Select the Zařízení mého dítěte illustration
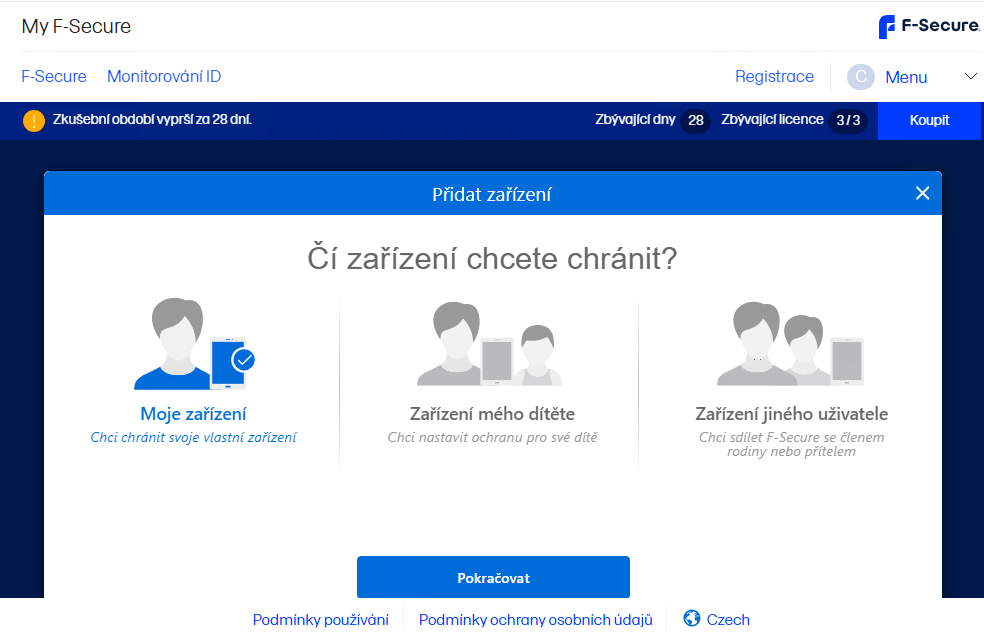 coord(489,344)
